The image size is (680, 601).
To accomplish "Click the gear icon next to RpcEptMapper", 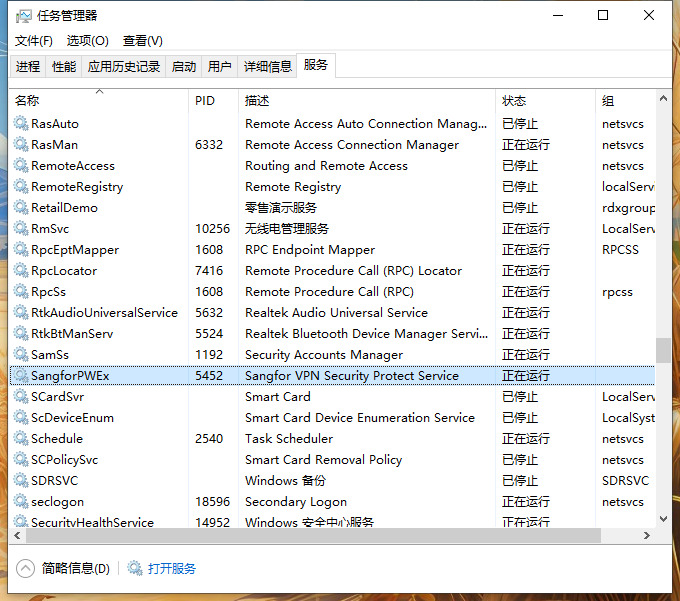I will pyautogui.click(x=21, y=250).
